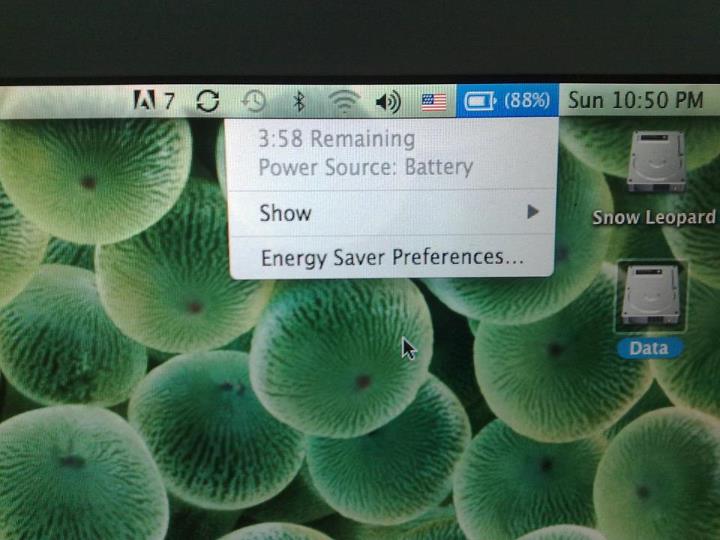Click the 88% battery percentage text
Image resolution: width=720 pixels, height=540 pixels.
point(527,101)
